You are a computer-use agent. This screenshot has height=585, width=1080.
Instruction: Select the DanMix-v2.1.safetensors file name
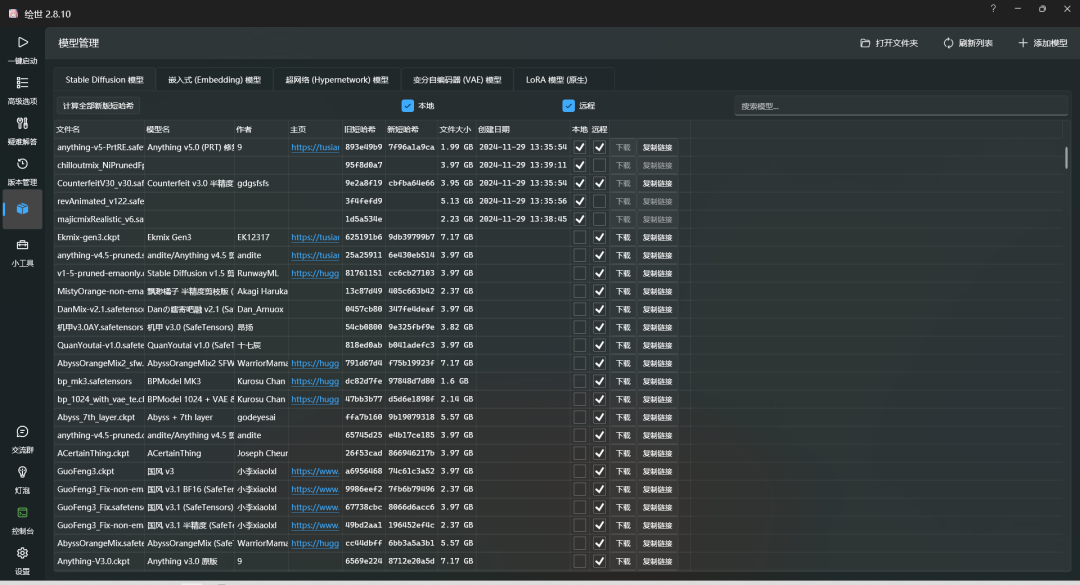[x=100, y=309]
